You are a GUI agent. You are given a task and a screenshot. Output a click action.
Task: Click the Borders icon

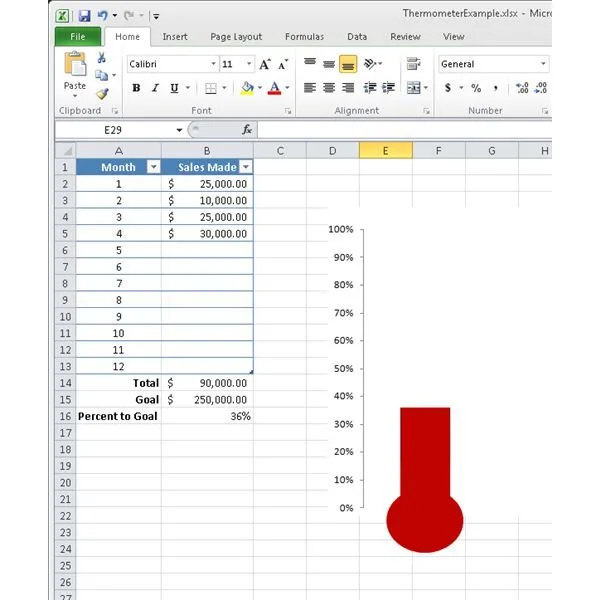click(x=210, y=88)
